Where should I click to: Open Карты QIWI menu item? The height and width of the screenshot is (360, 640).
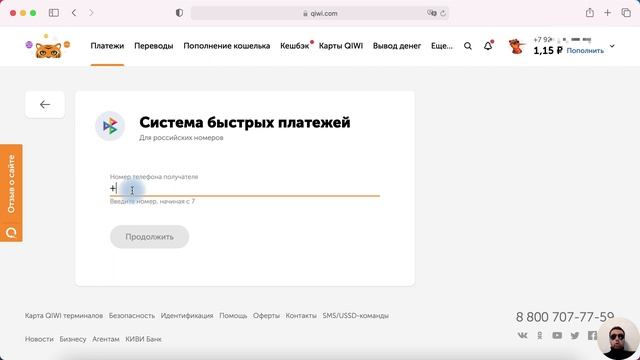pos(341,46)
